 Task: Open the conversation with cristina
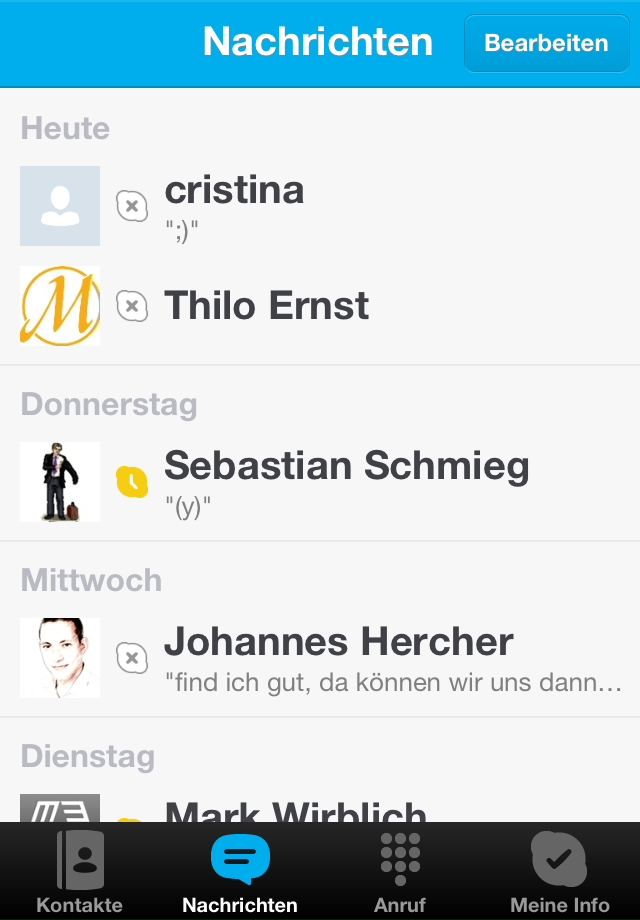click(x=320, y=206)
